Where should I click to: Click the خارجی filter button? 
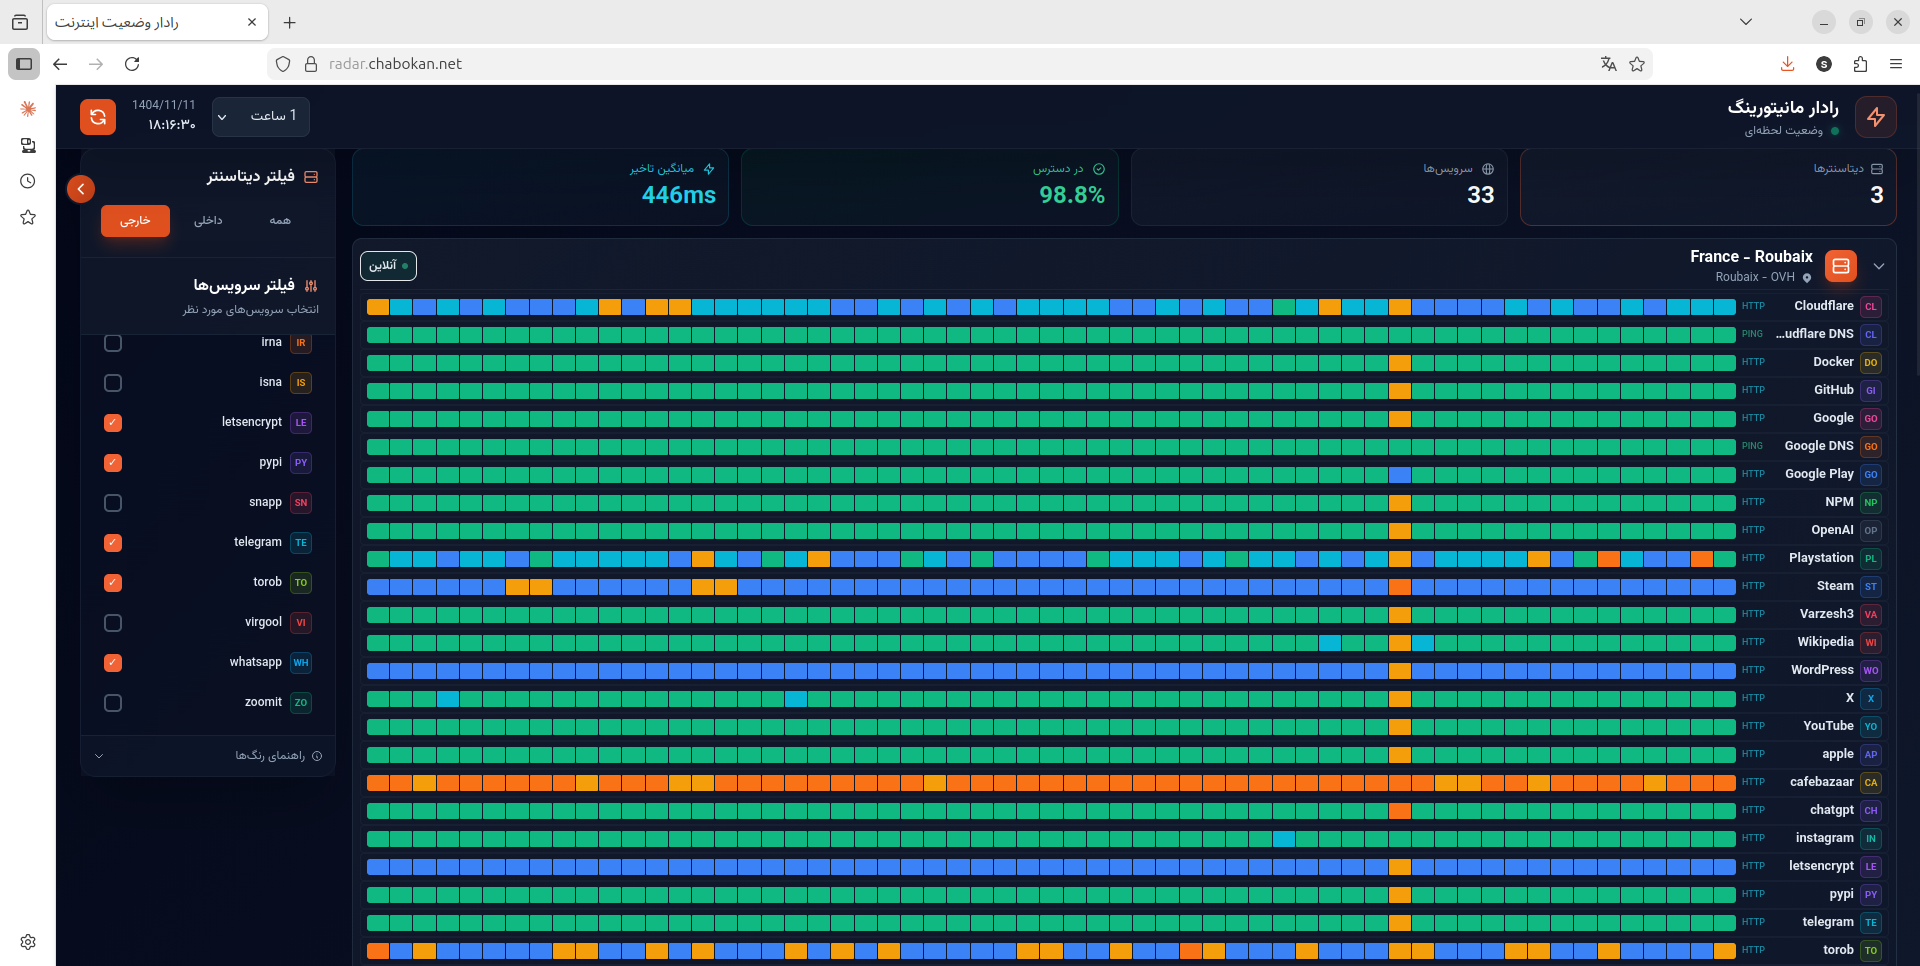pyautogui.click(x=135, y=221)
